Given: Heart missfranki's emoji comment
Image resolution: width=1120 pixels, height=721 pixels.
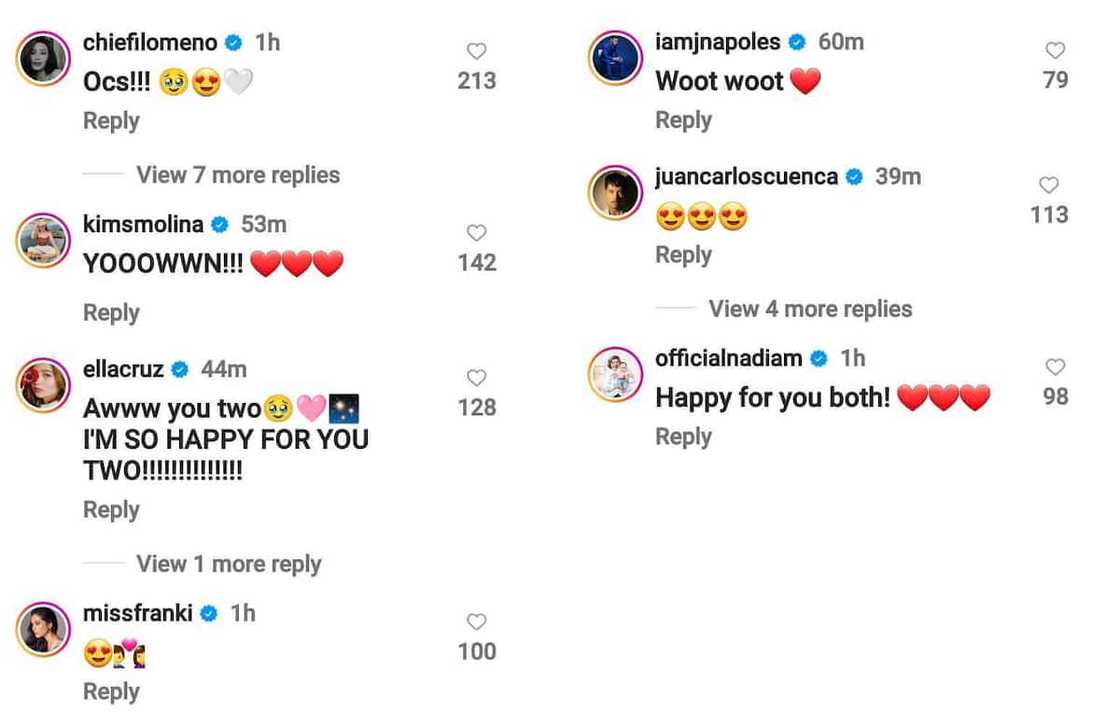Looking at the screenshot, I should pyautogui.click(x=477, y=622).
